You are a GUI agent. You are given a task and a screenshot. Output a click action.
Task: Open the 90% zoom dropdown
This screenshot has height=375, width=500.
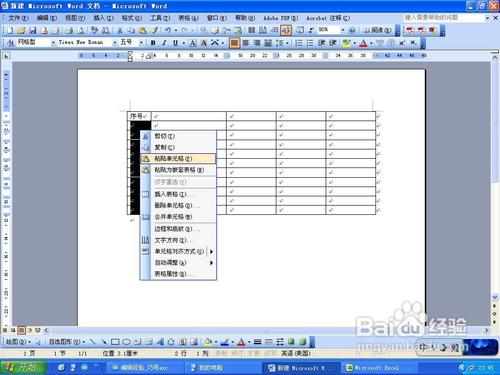click(343, 30)
